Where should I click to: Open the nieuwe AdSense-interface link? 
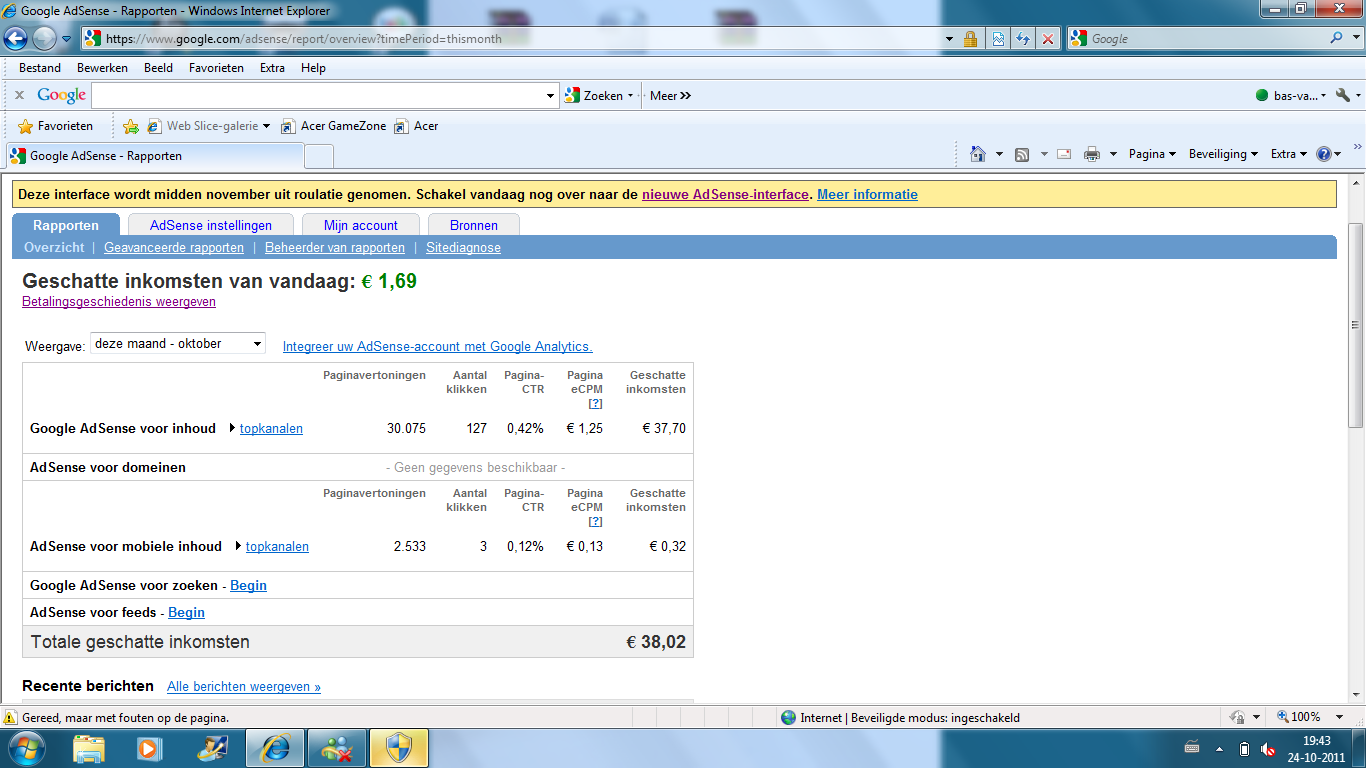(725, 195)
